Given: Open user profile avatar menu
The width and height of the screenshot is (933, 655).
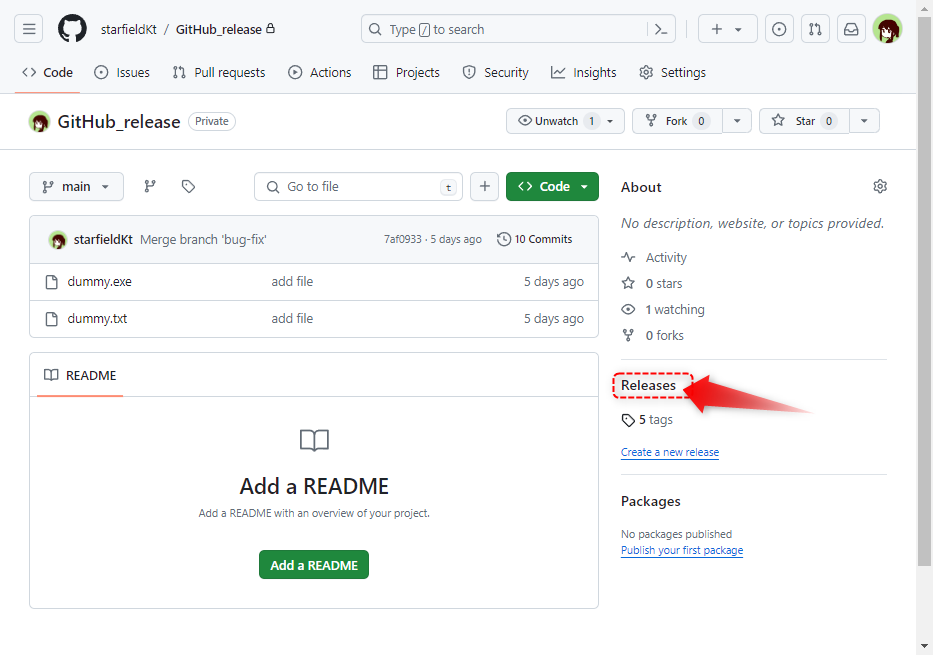Looking at the screenshot, I should [x=888, y=29].
